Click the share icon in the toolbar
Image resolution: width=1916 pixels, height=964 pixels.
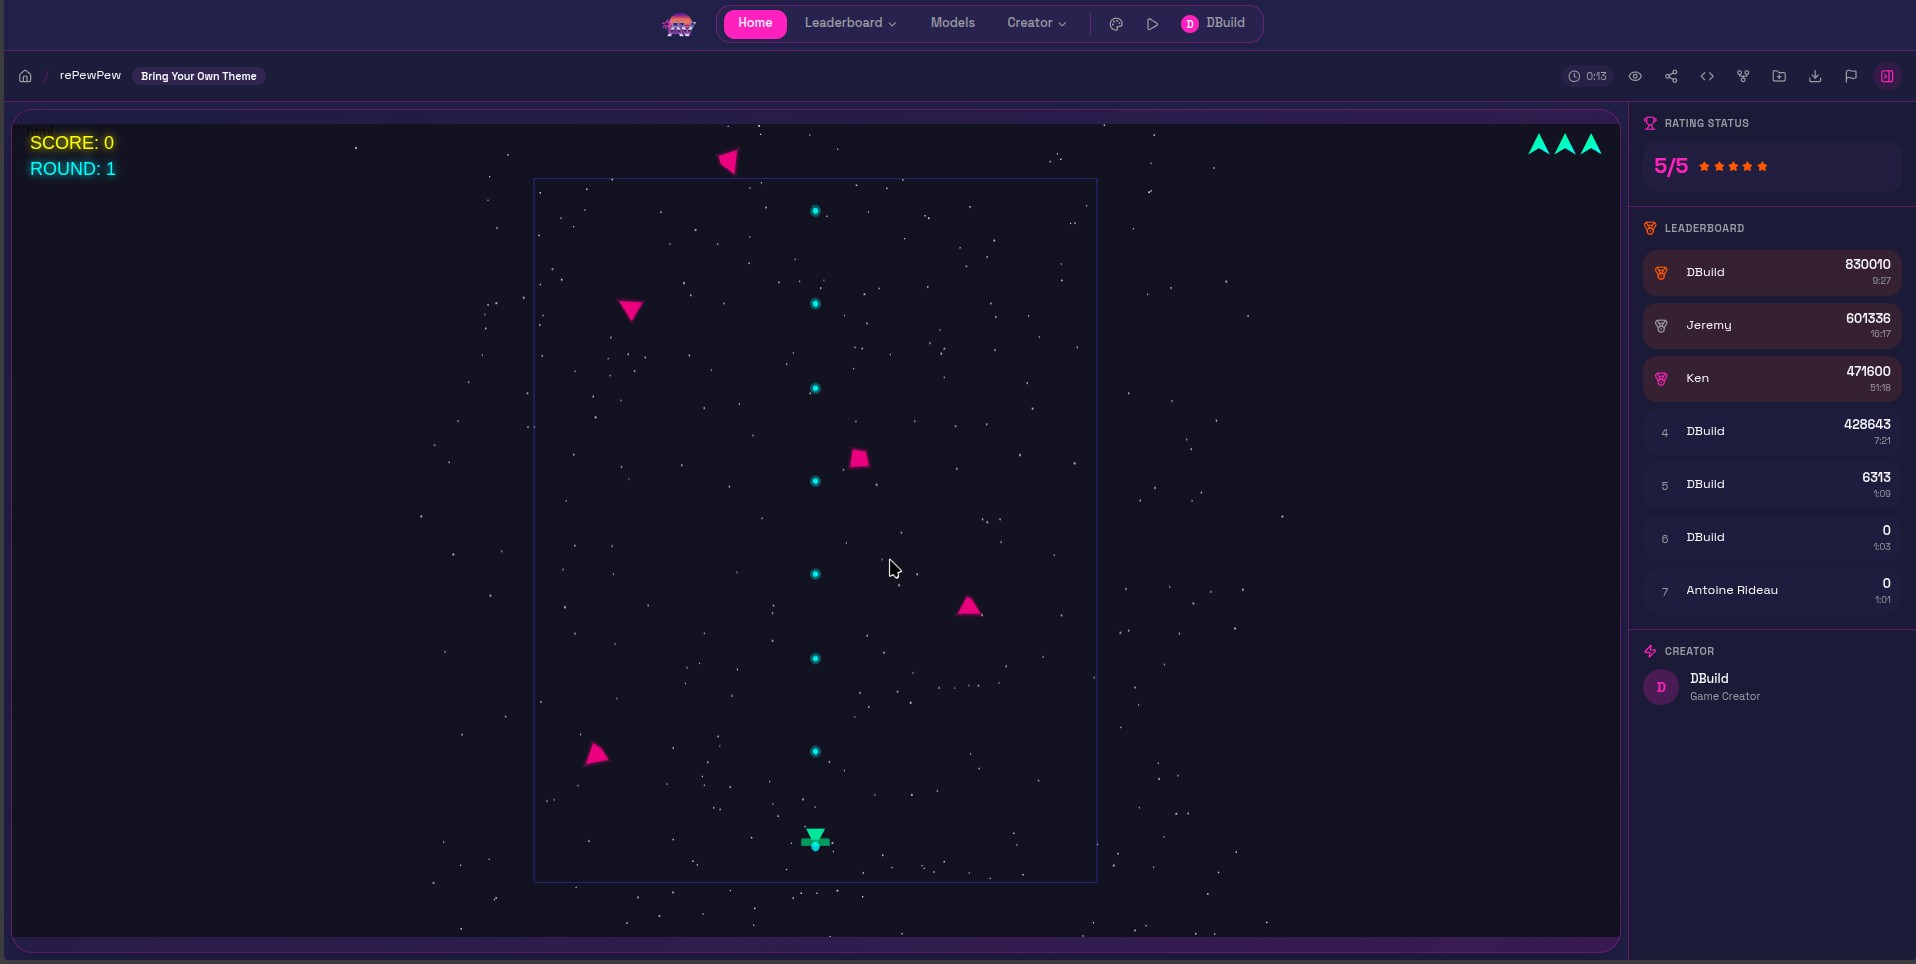click(1671, 76)
